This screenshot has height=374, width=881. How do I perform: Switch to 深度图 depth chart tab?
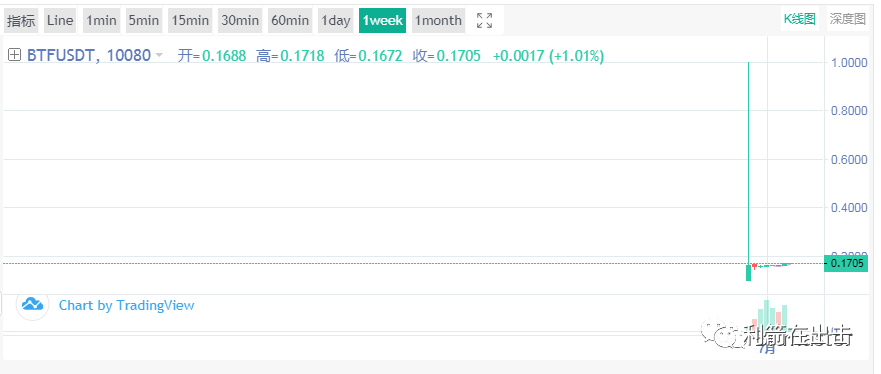click(x=847, y=19)
